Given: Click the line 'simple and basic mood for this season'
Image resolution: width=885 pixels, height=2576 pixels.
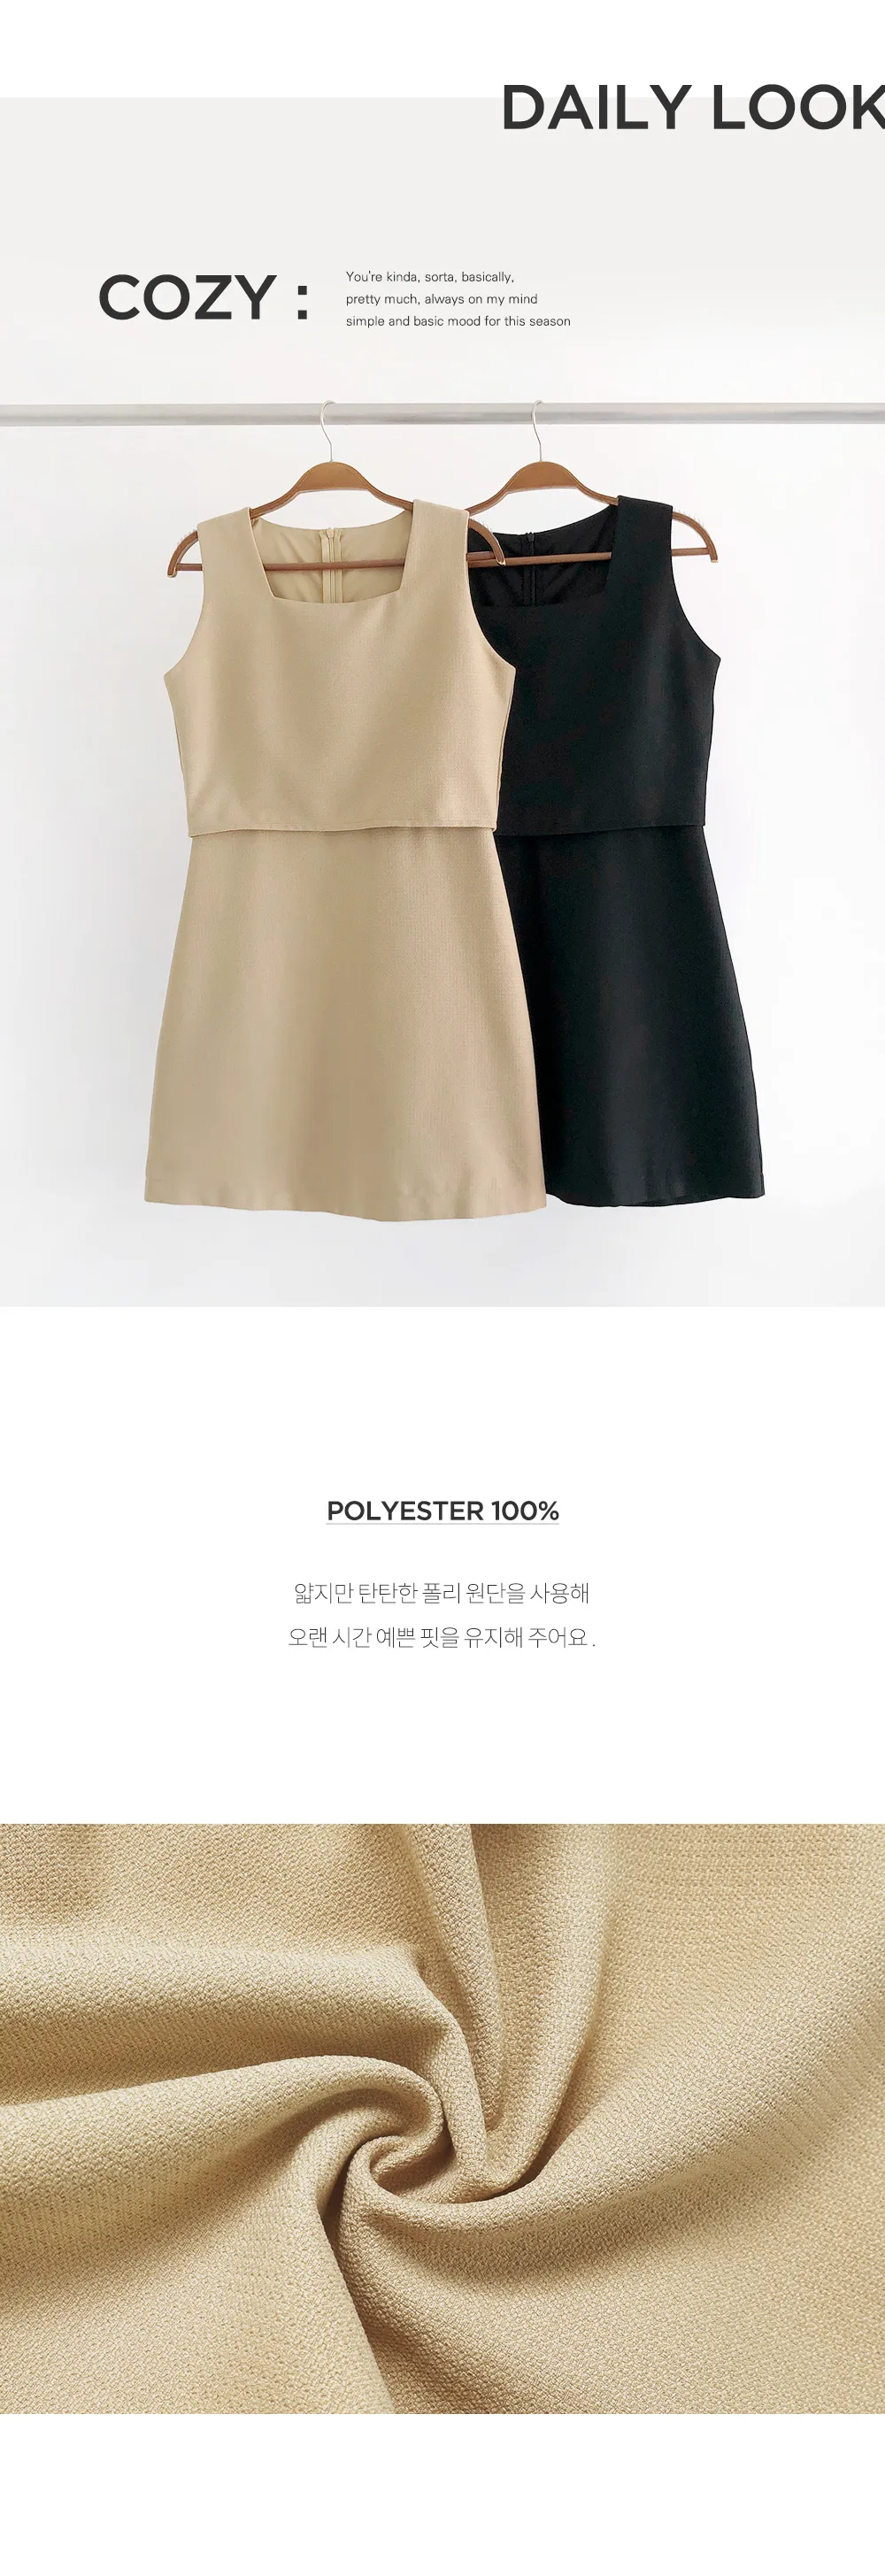Looking at the screenshot, I should [x=458, y=321].
